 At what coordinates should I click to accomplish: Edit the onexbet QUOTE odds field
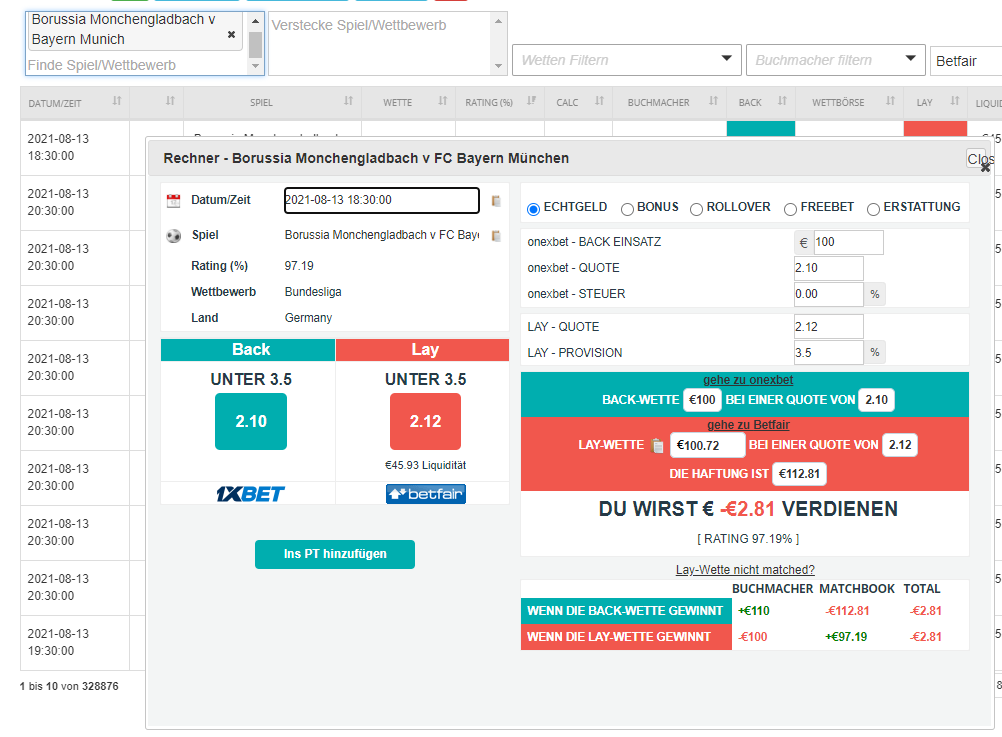coord(828,268)
